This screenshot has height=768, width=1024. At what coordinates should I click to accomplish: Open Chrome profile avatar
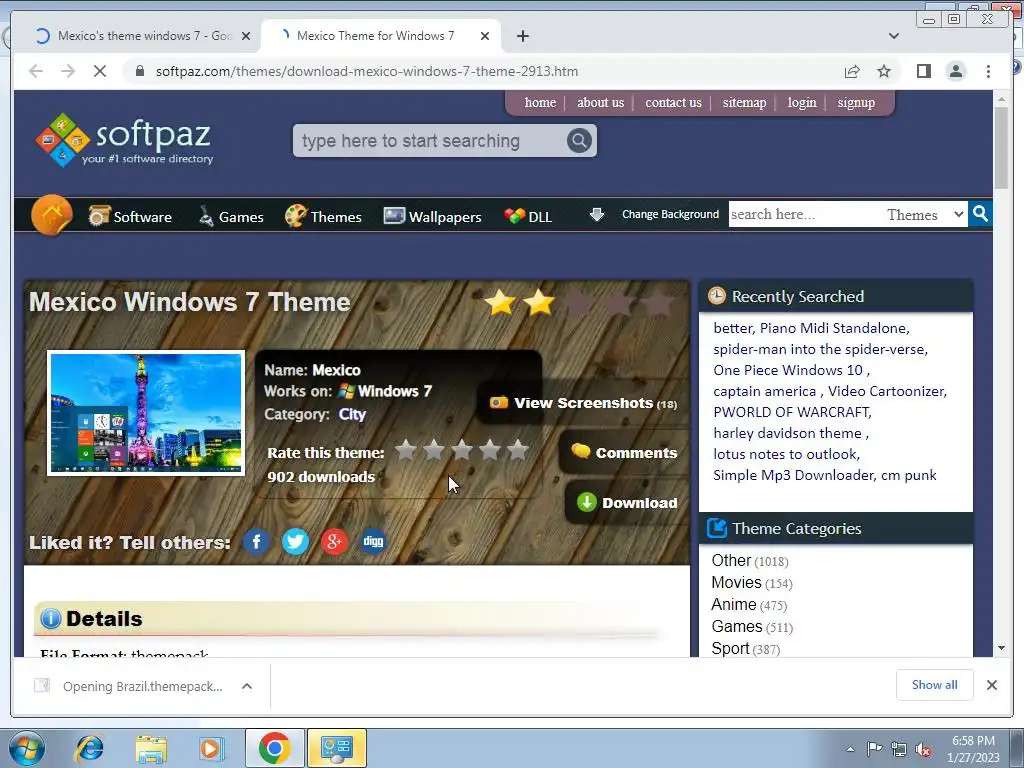(x=955, y=71)
